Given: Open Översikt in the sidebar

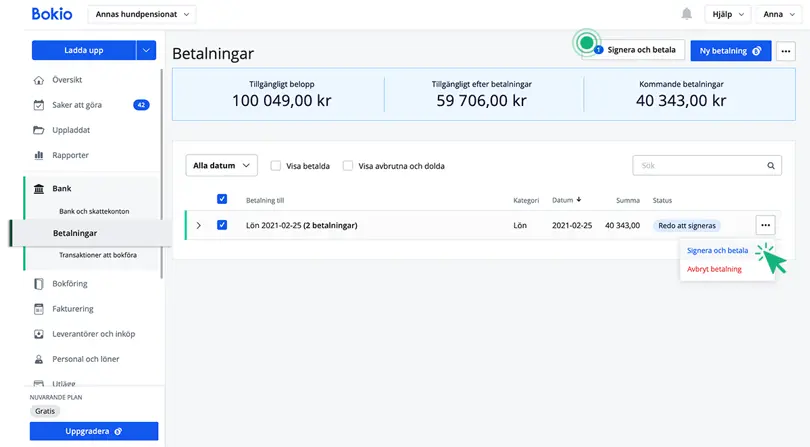Looking at the screenshot, I should click(x=67, y=80).
